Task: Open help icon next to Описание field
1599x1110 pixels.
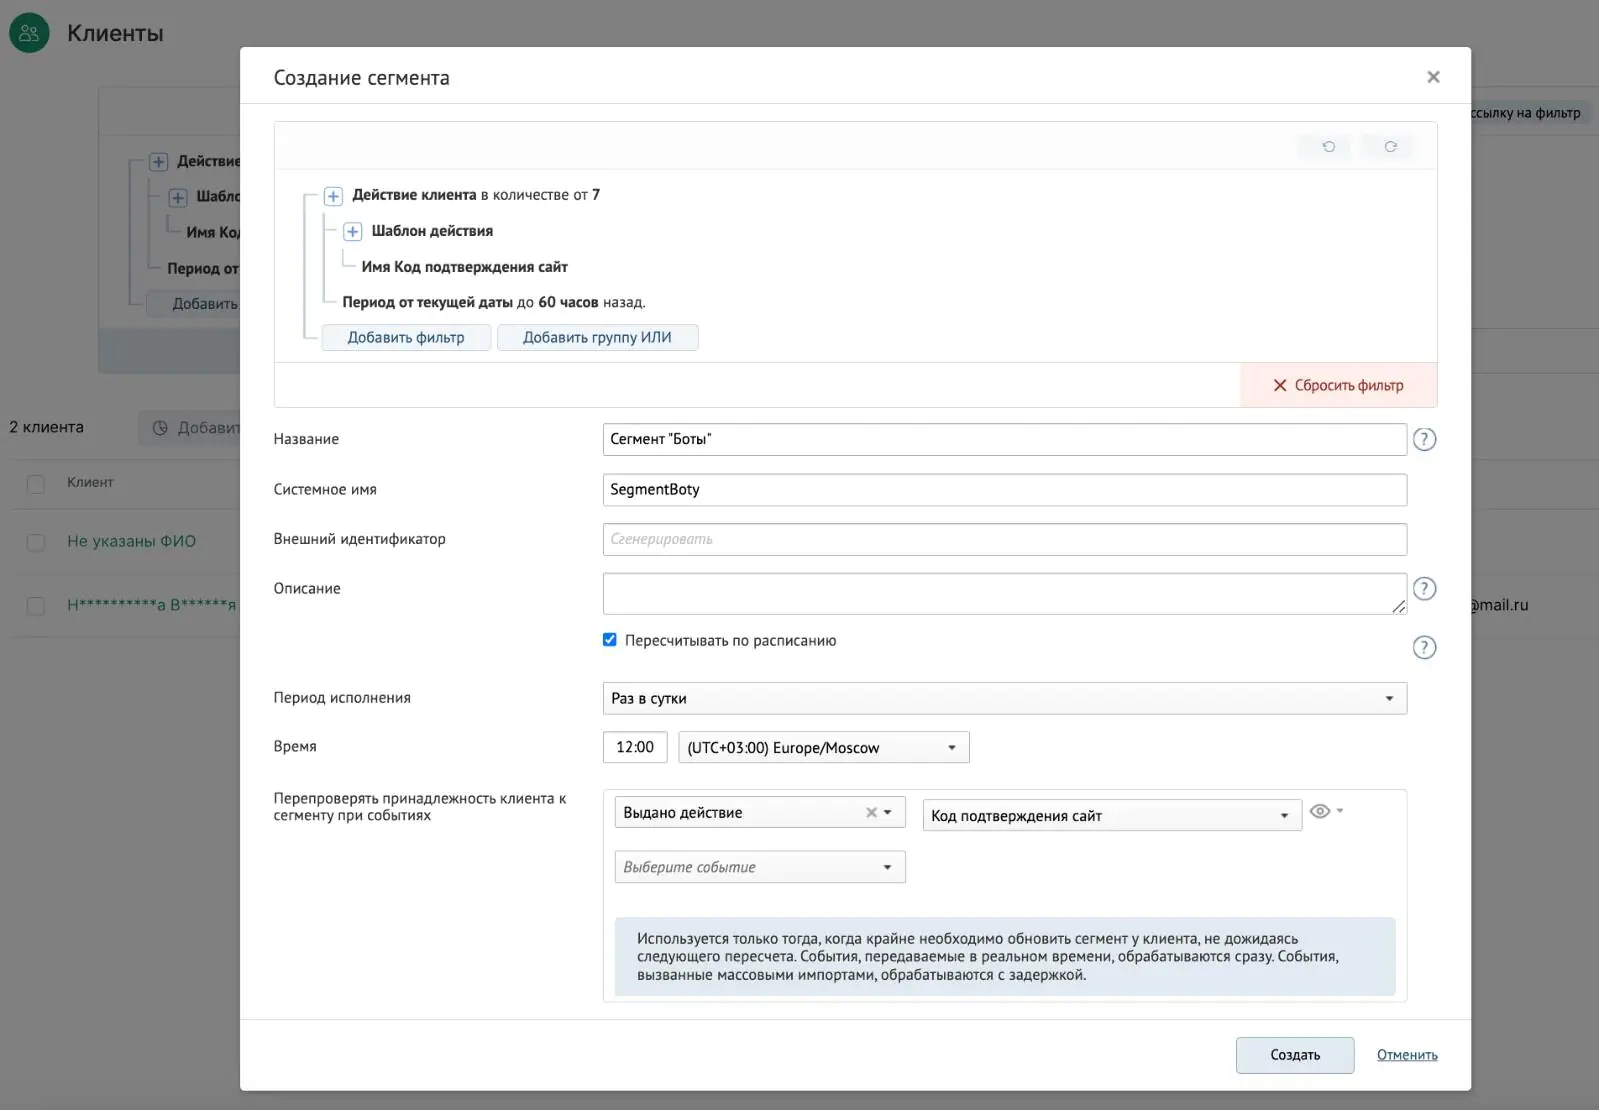Action: (1424, 589)
